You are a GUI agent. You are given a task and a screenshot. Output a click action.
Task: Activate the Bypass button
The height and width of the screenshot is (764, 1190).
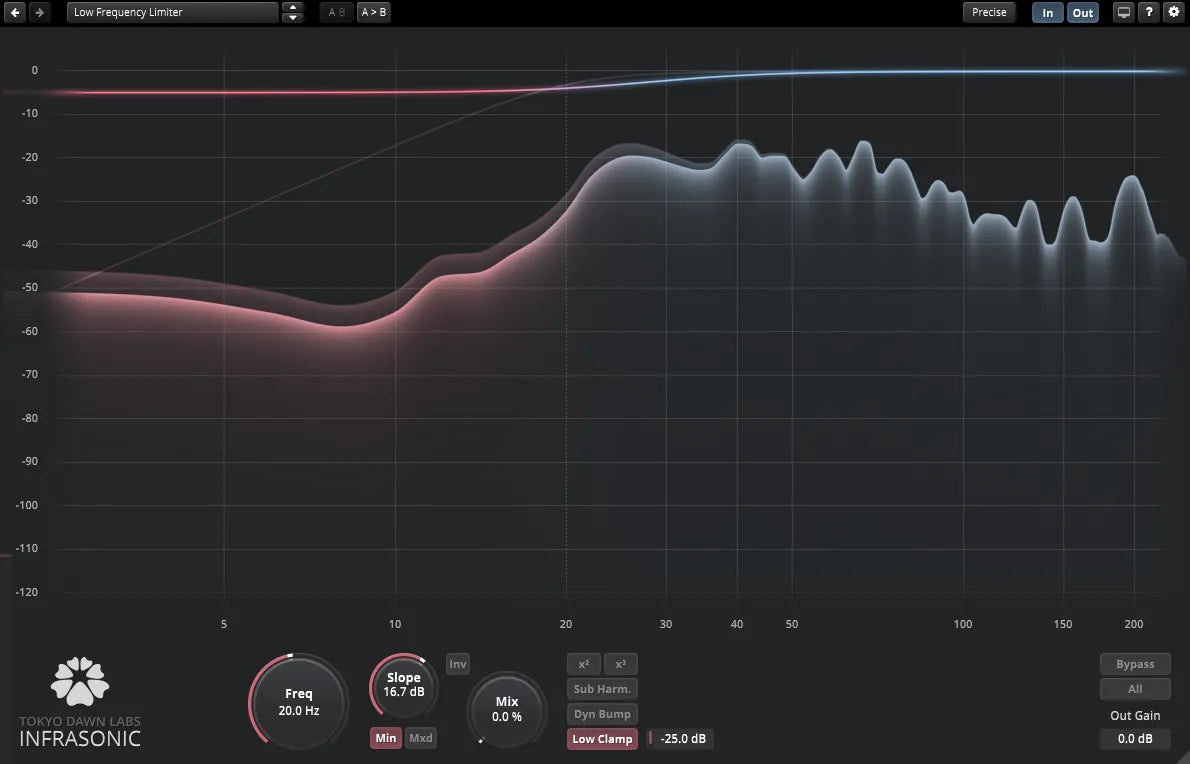click(x=1135, y=663)
